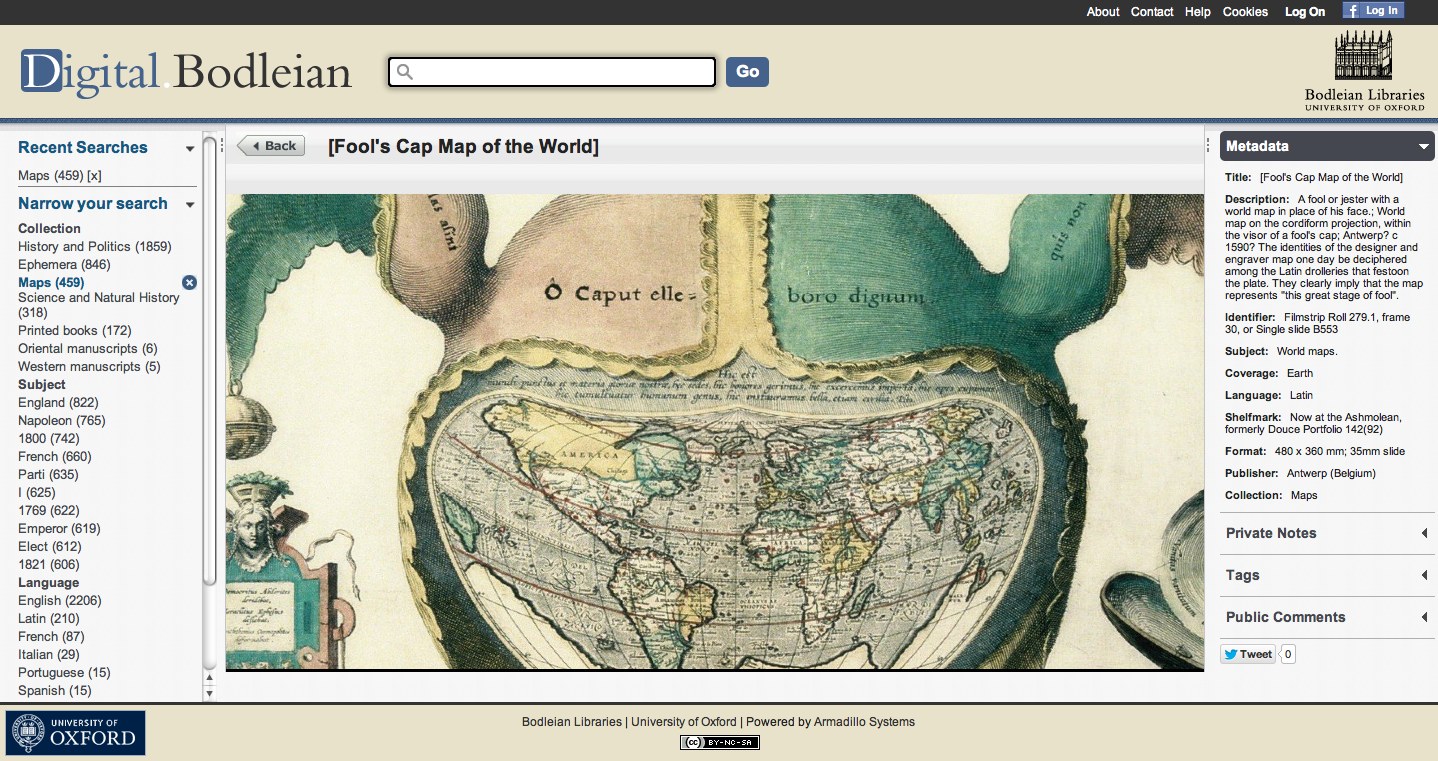Select subject 1800 (742)
The height and width of the screenshot is (761, 1438).
[49, 439]
